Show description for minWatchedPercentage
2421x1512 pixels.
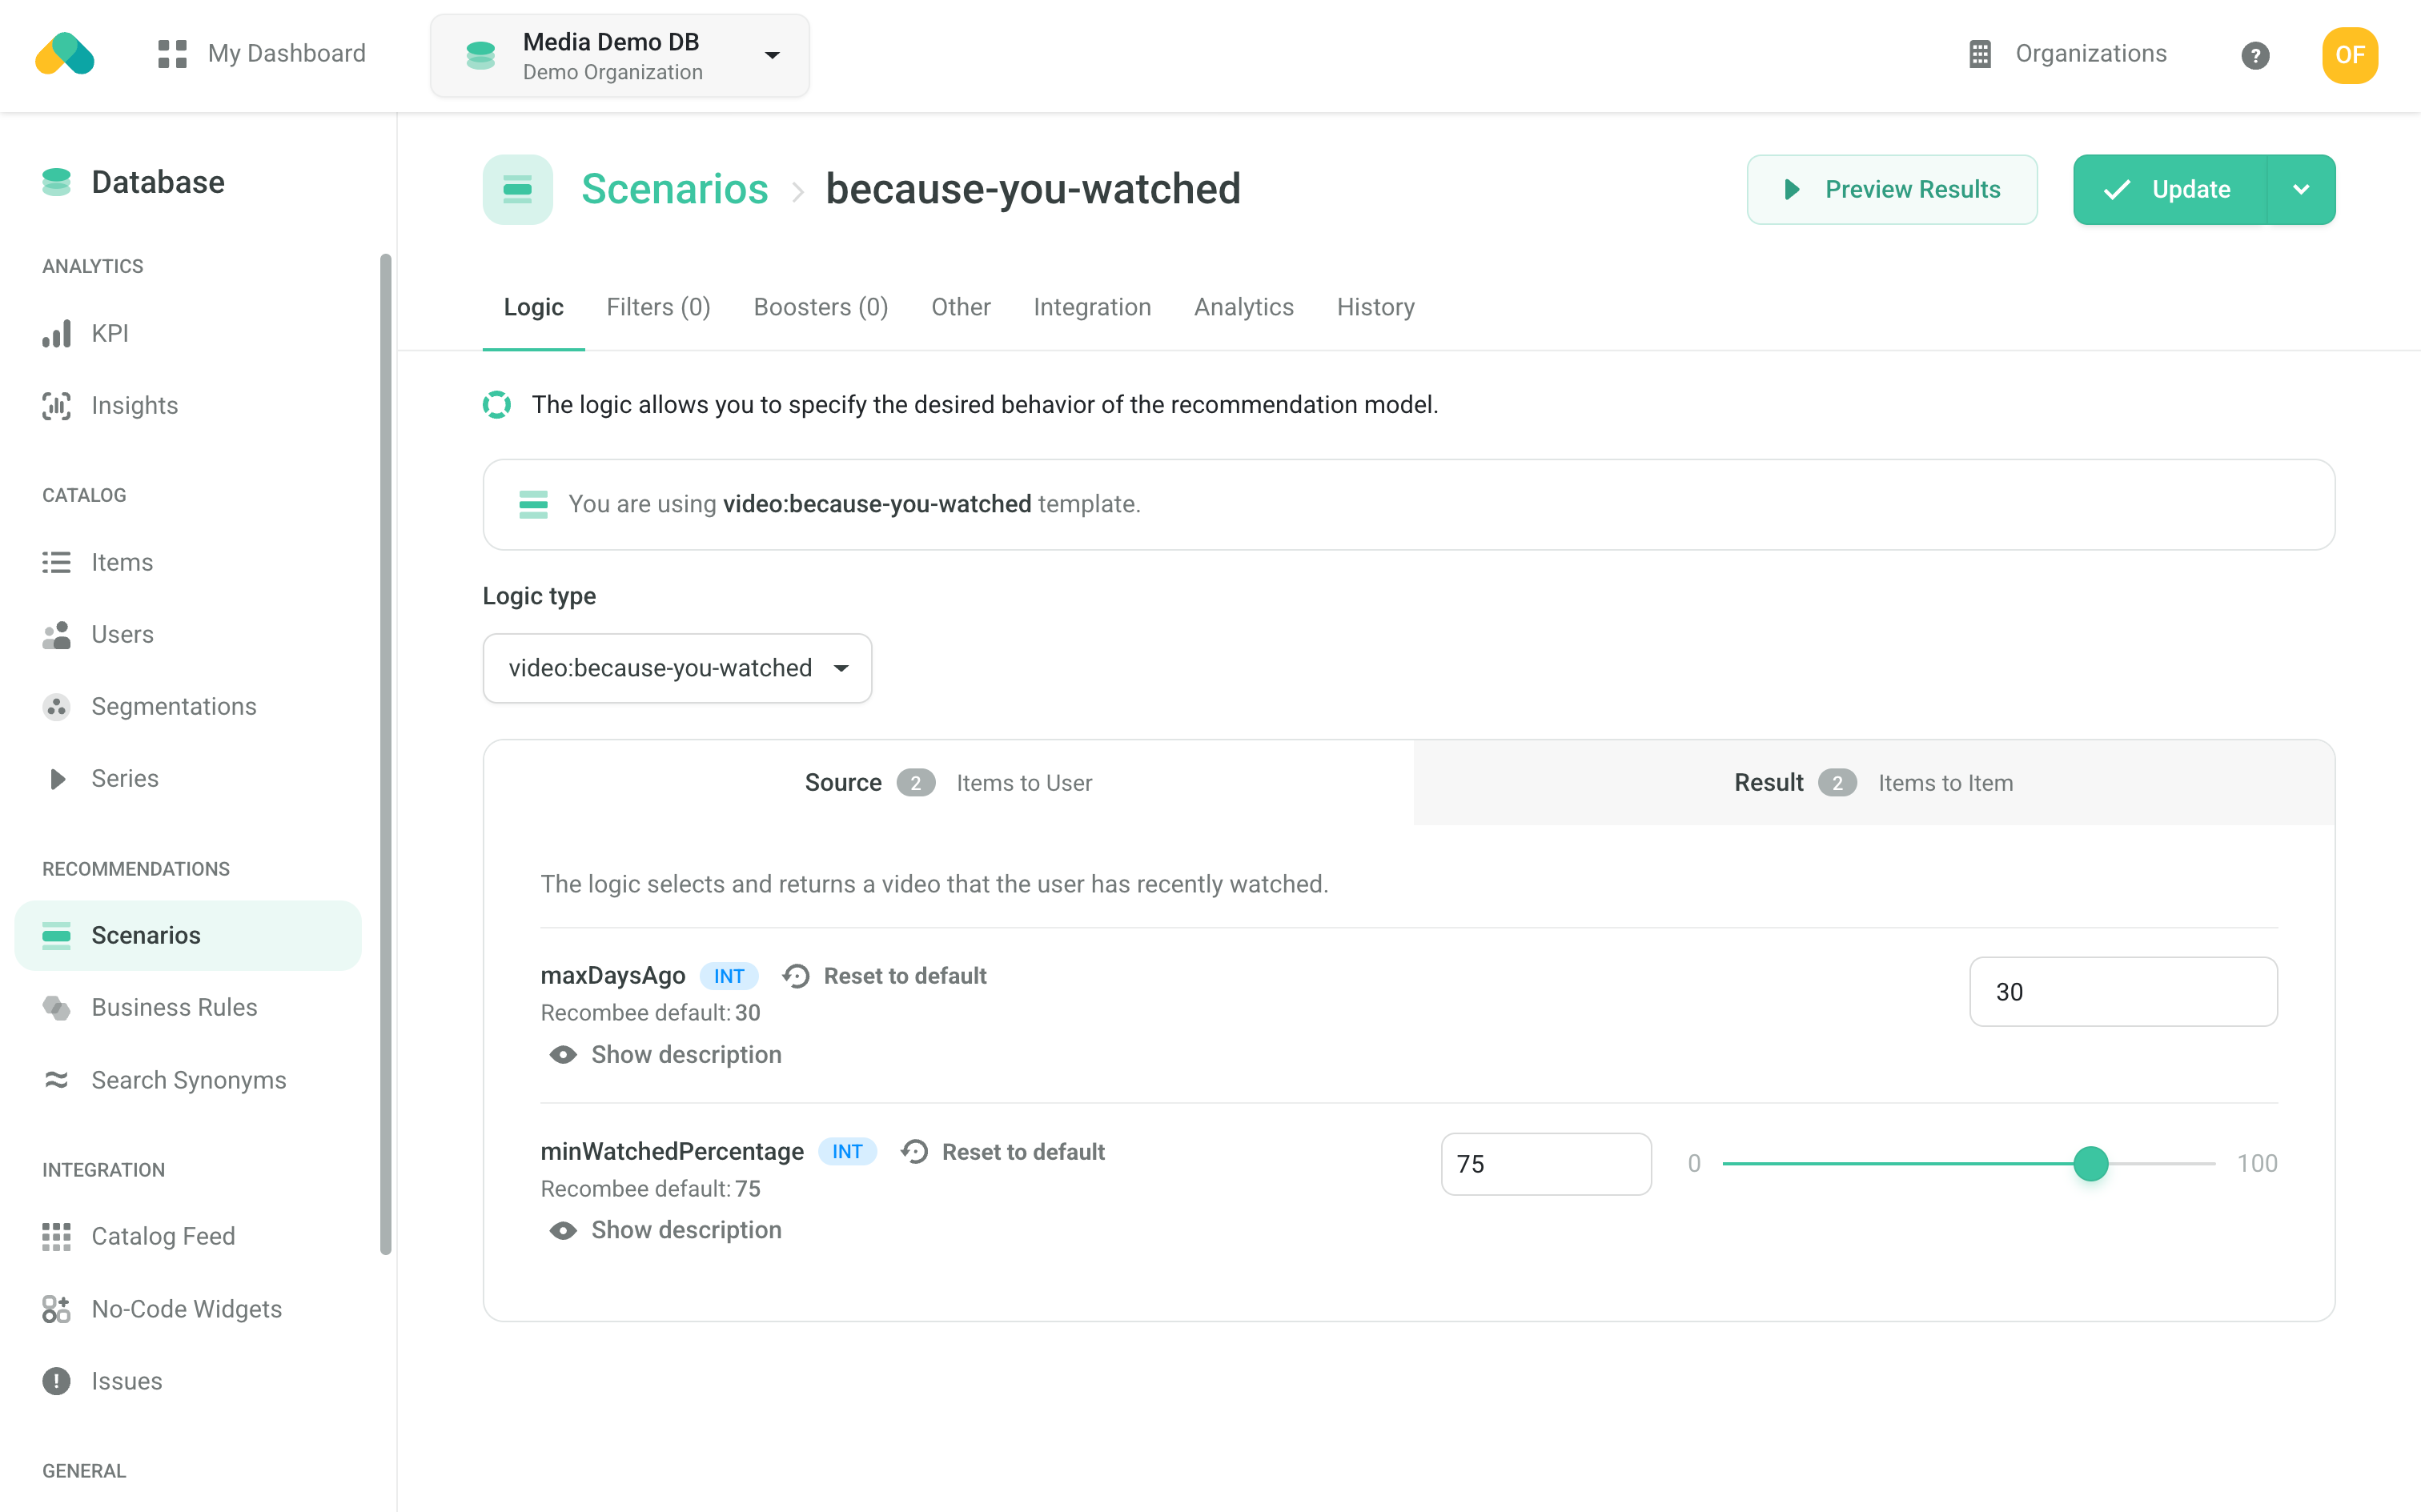(x=685, y=1229)
